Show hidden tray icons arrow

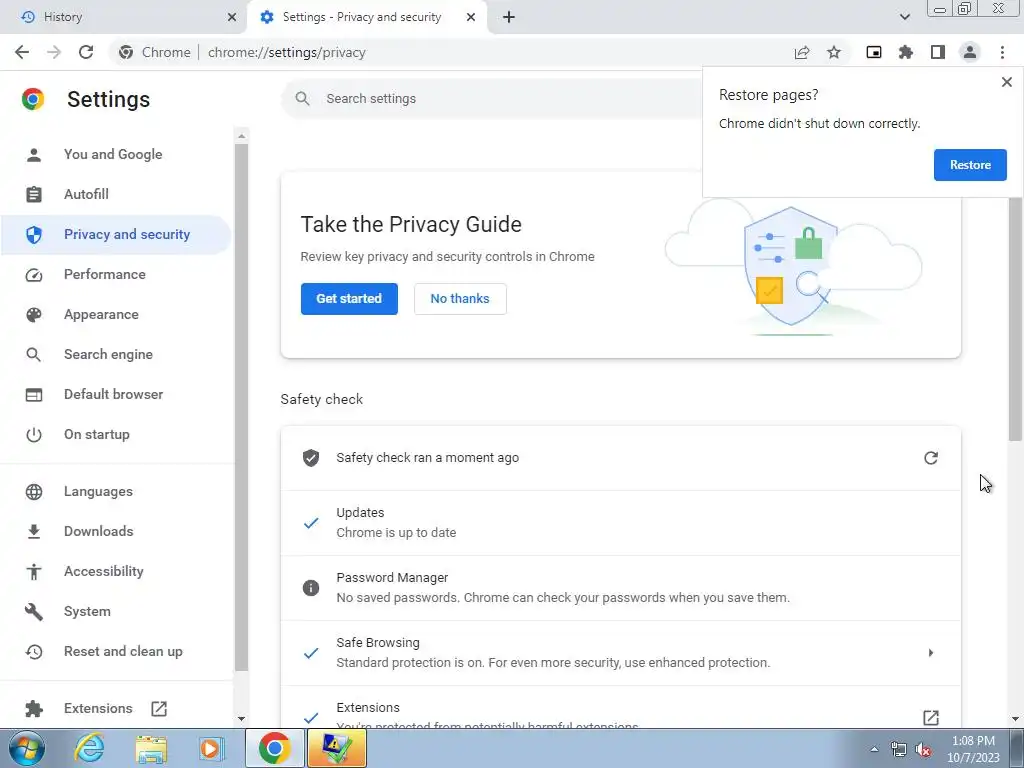874,749
